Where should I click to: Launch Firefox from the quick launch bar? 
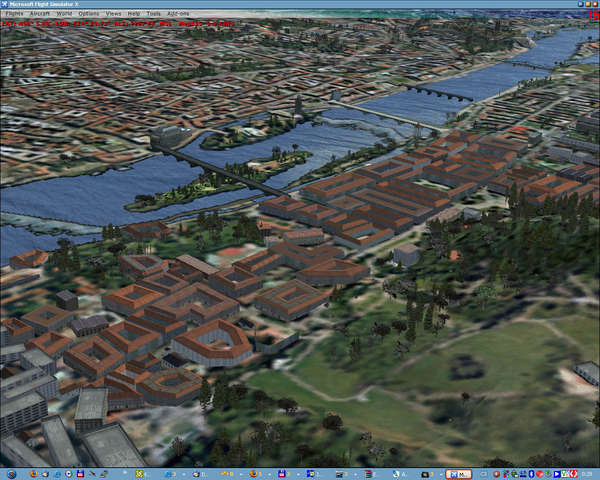click(33, 474)
